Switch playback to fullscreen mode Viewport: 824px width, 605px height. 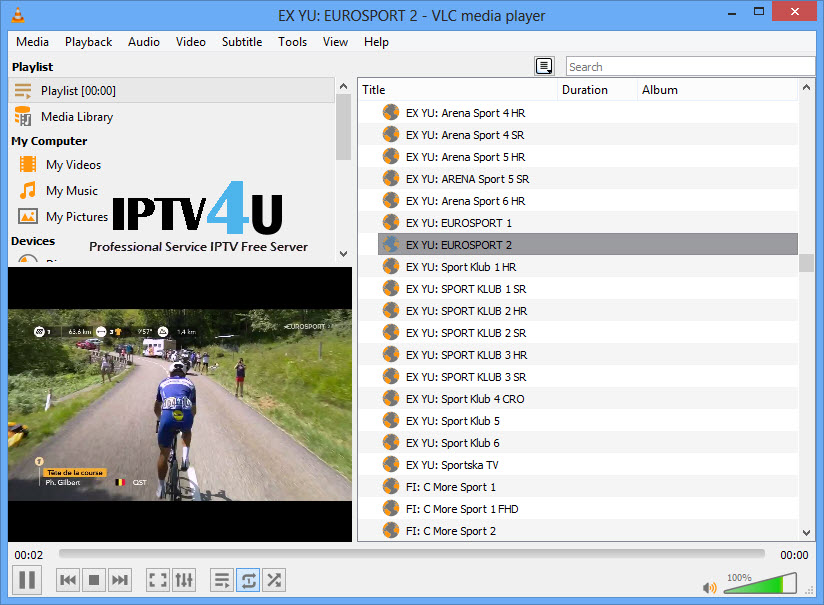157,579
